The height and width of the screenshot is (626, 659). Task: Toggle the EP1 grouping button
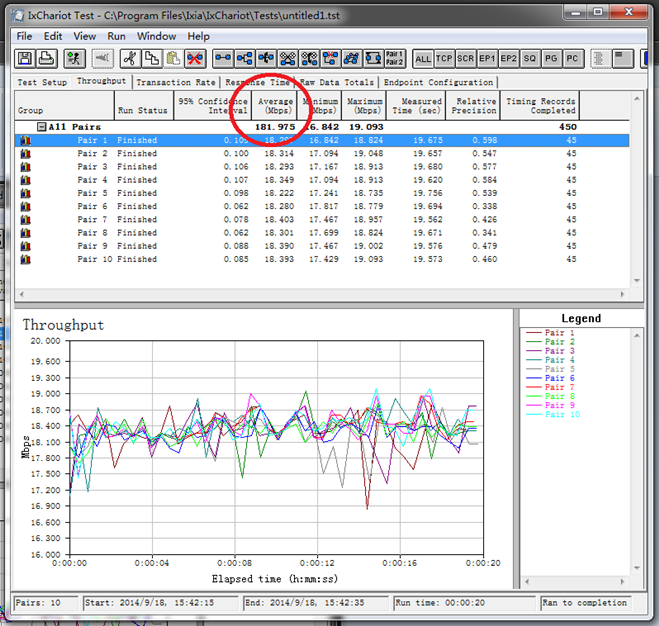(487, 59)
